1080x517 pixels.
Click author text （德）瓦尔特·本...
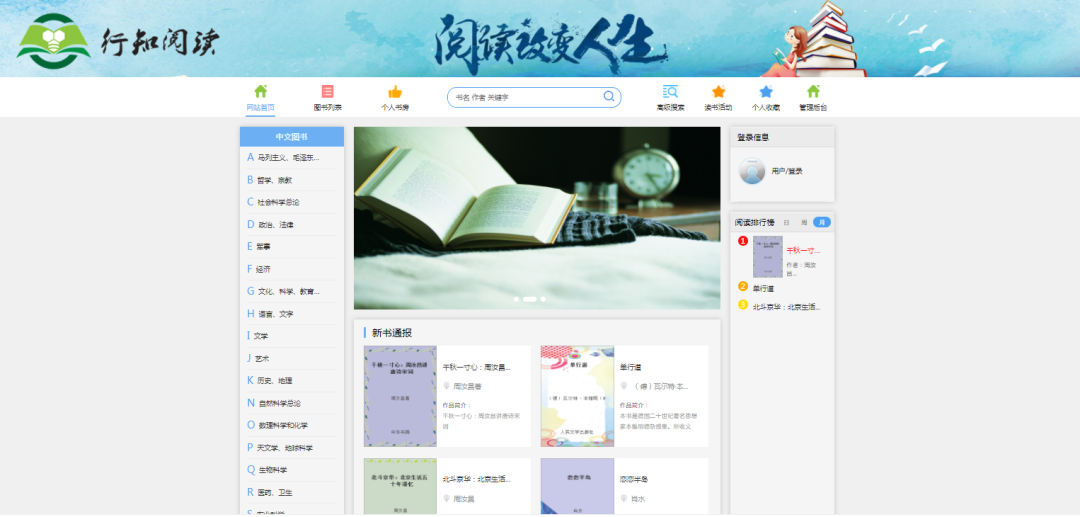pos(661,386)
